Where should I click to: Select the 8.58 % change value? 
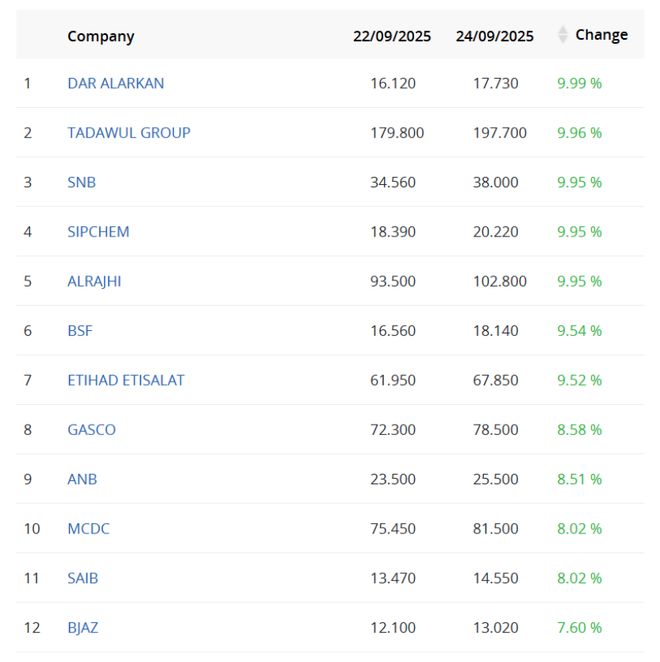(579, 429)
